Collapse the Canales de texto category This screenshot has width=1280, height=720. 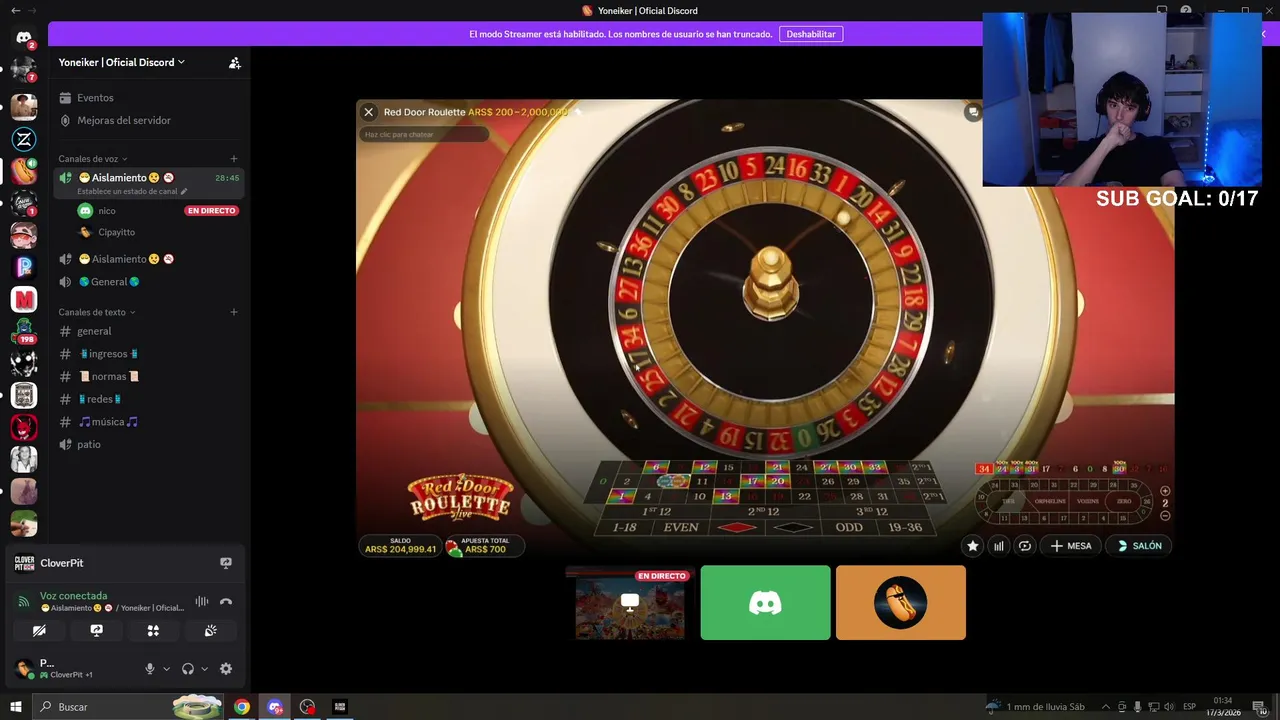[97, 312]
